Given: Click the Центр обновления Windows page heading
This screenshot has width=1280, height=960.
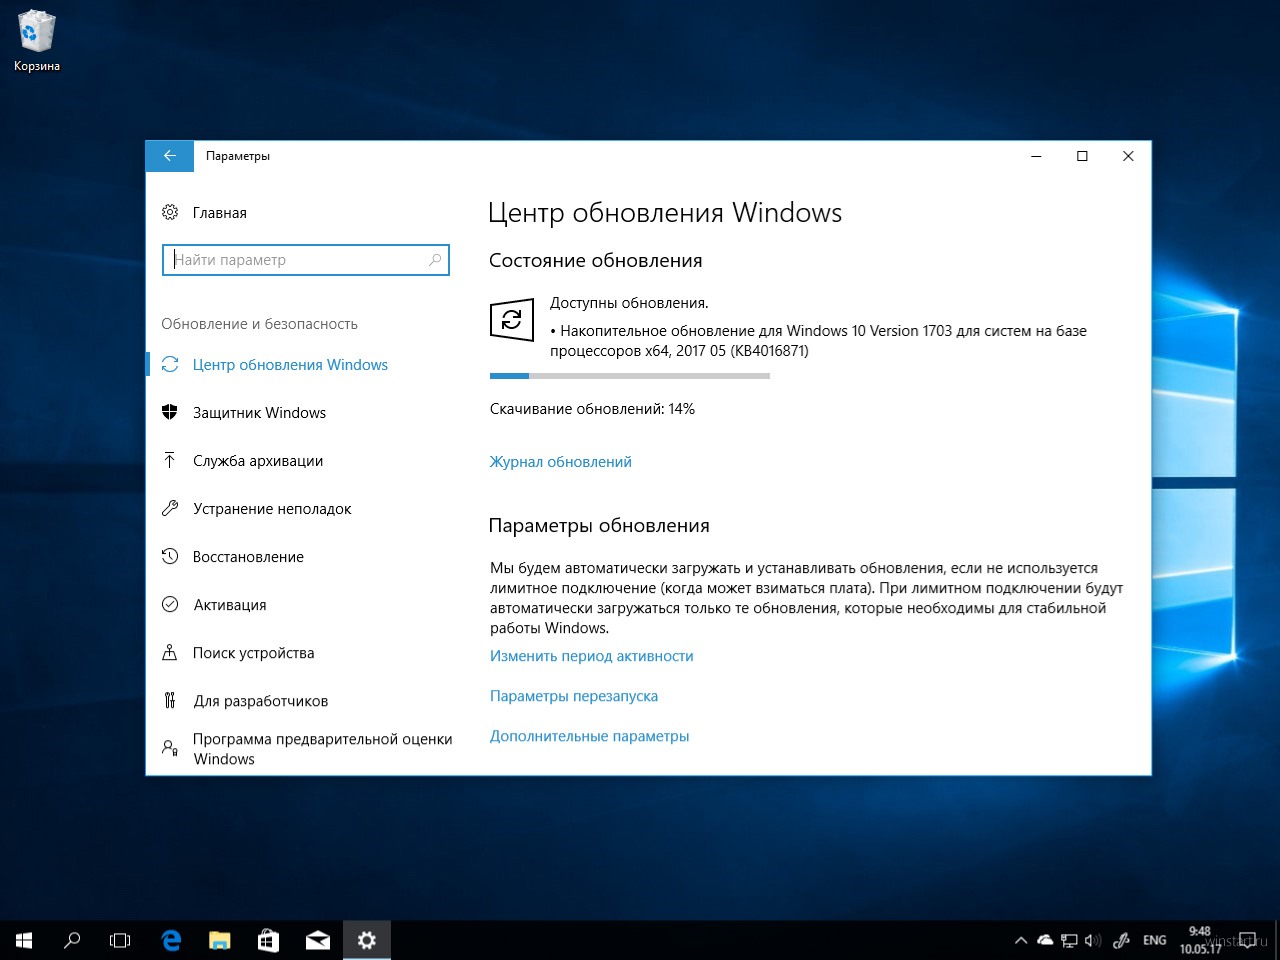Looking at the screenshot, I should (x=665, y=213).
